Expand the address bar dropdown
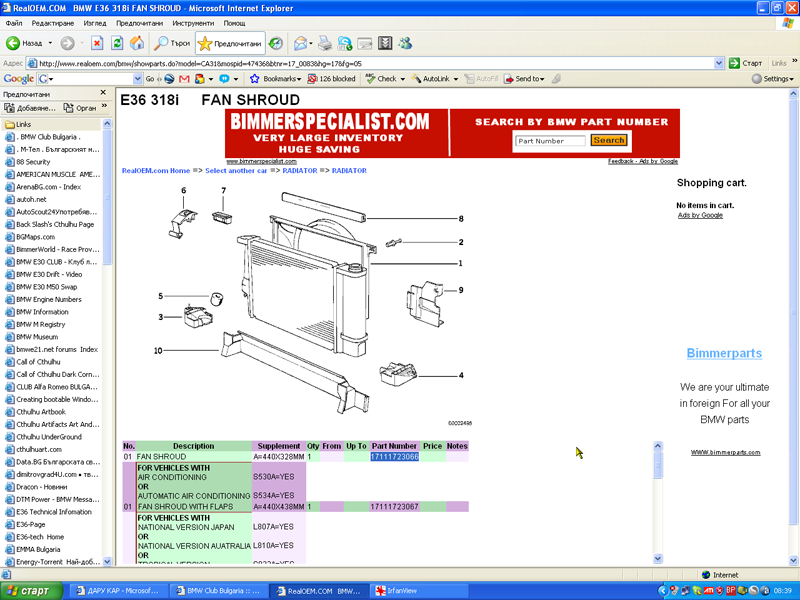This screenshot has height=600, width=800. [x=719, y=63]
